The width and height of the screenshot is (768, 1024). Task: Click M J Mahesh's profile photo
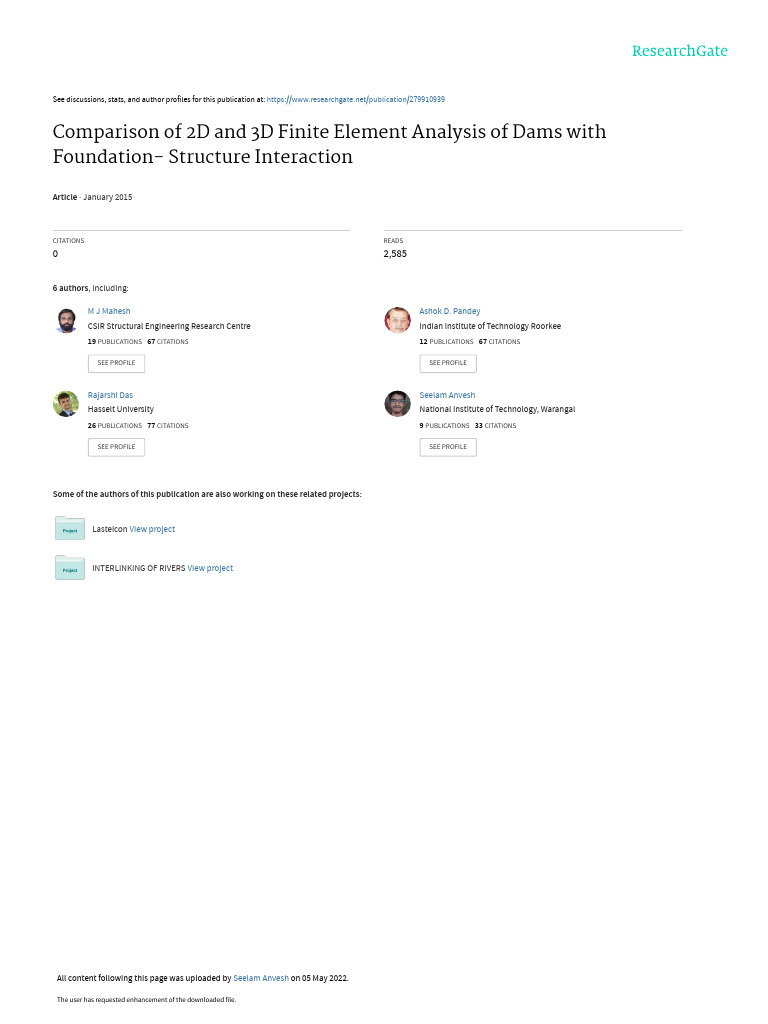pos(66,320)
